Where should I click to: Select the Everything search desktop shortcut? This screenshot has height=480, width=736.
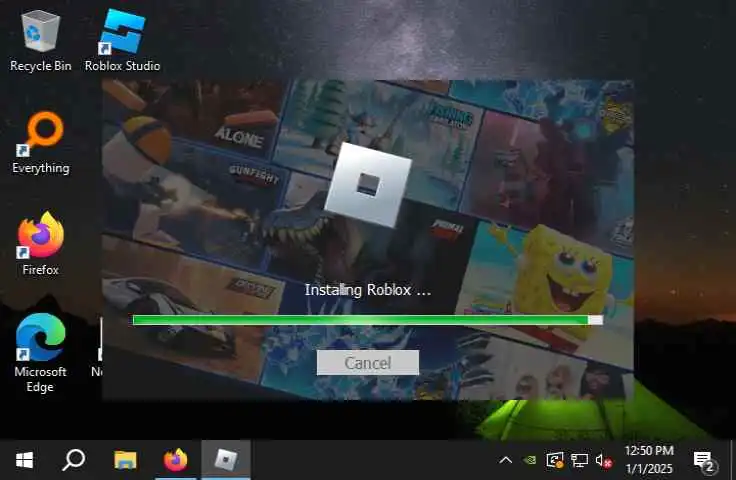41,143
